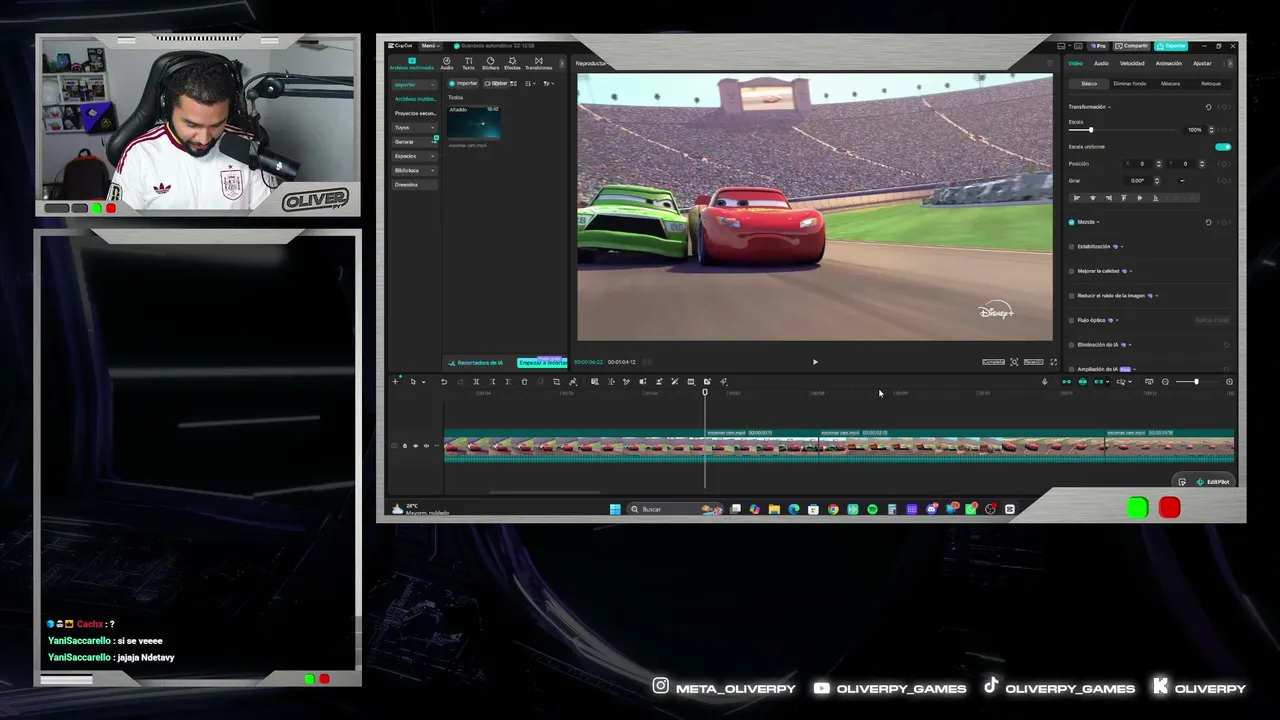Enter fullscreen preview

coord(1053,362)
